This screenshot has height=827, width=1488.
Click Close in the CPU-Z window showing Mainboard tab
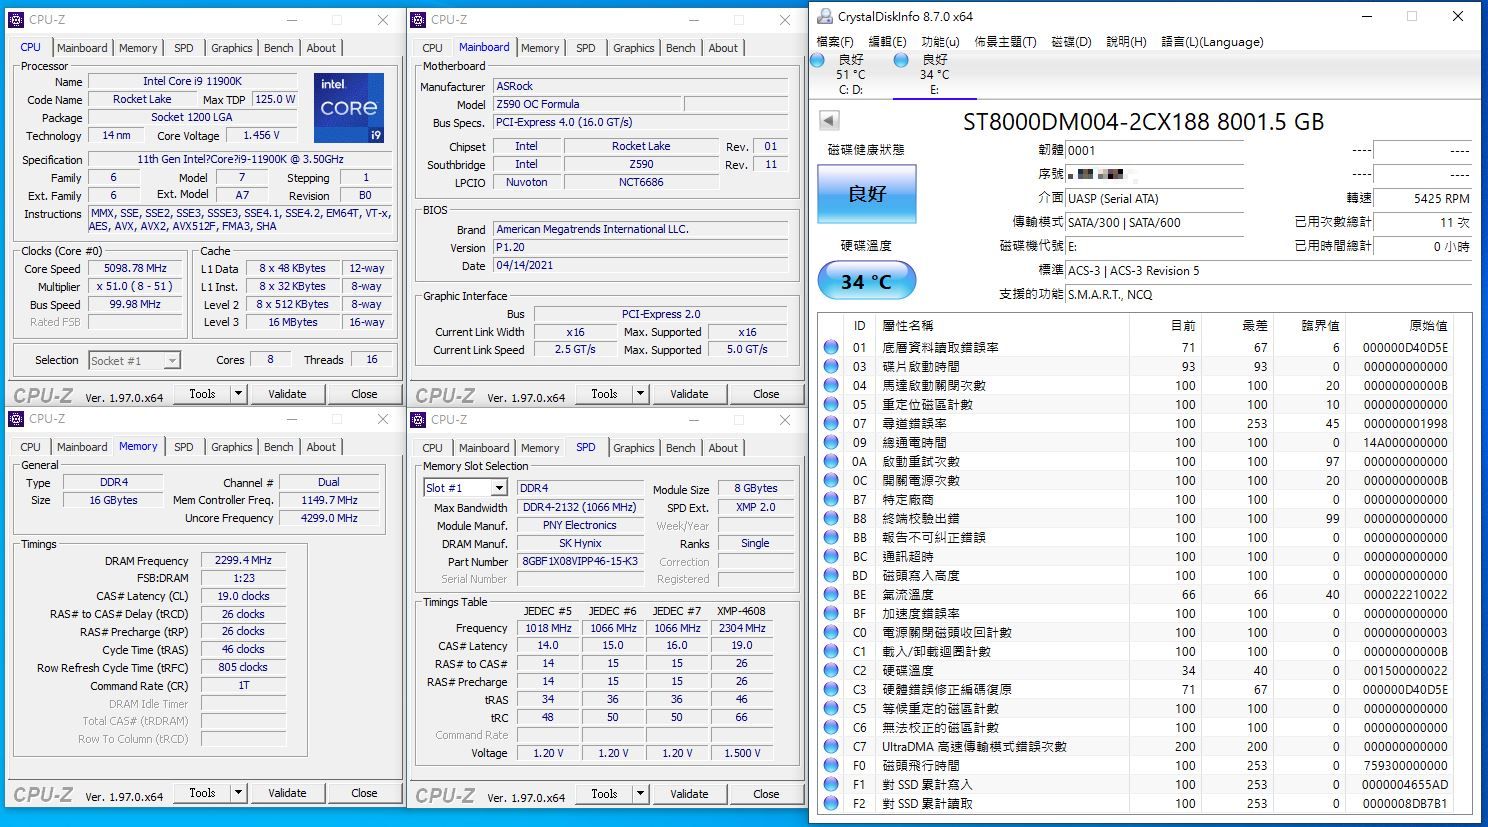pos(766,394)
